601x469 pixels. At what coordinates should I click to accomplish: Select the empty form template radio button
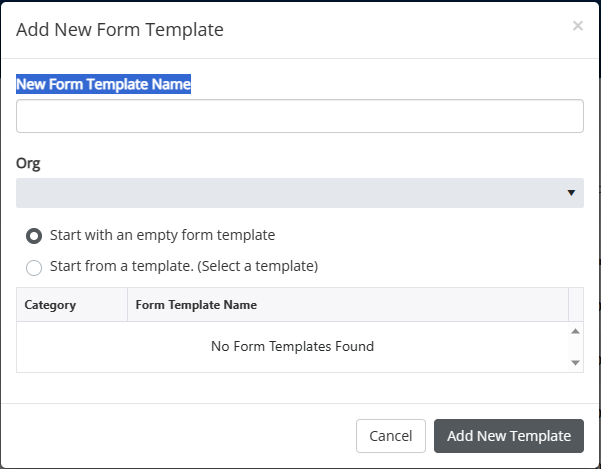pos(34,236)
